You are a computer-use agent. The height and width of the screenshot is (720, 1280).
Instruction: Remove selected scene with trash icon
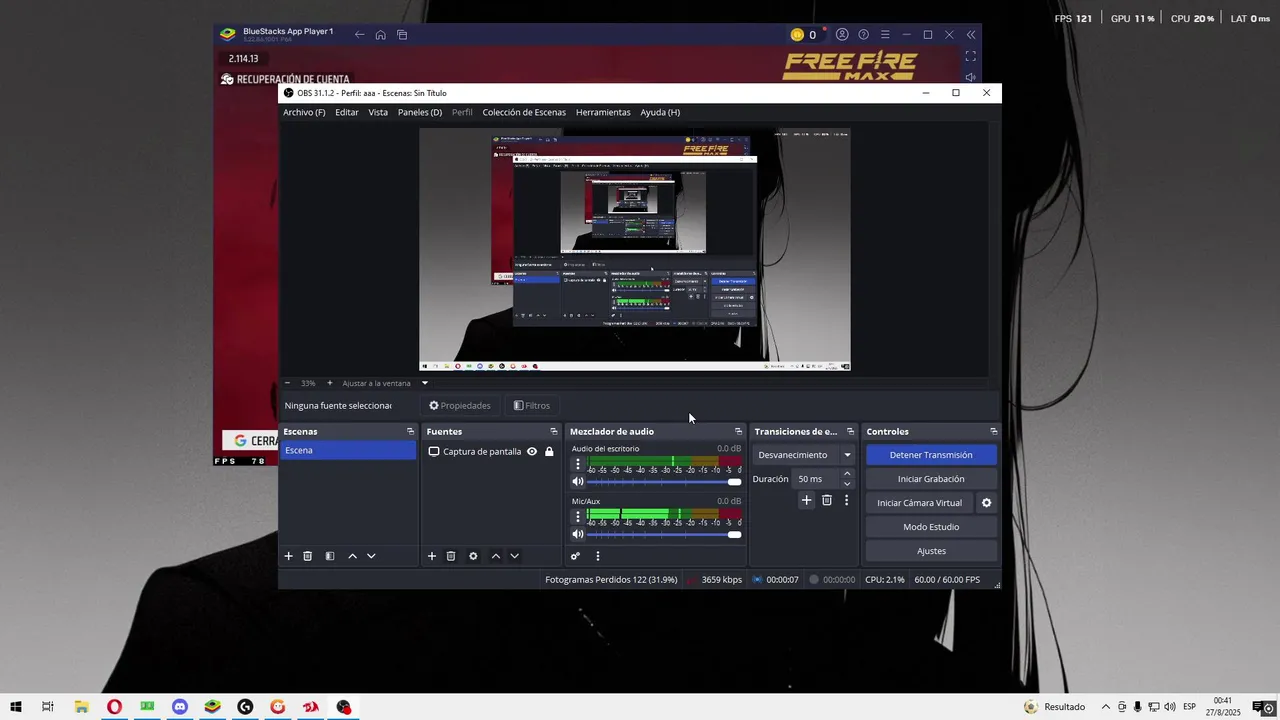click(x=308, y=556)
